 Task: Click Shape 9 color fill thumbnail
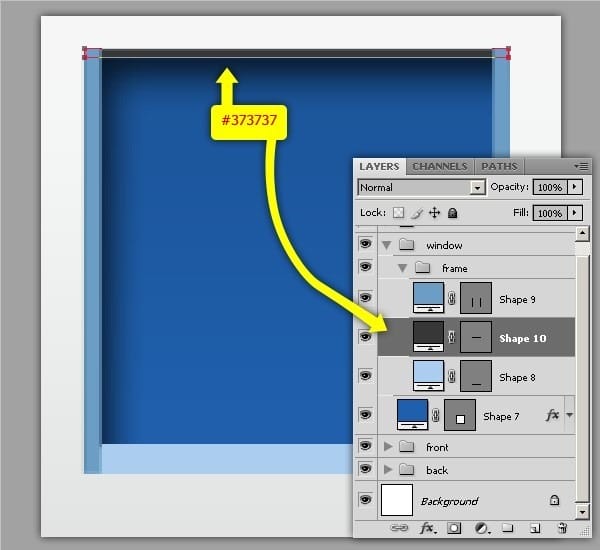pyautogui.click(x=429, y=298)
